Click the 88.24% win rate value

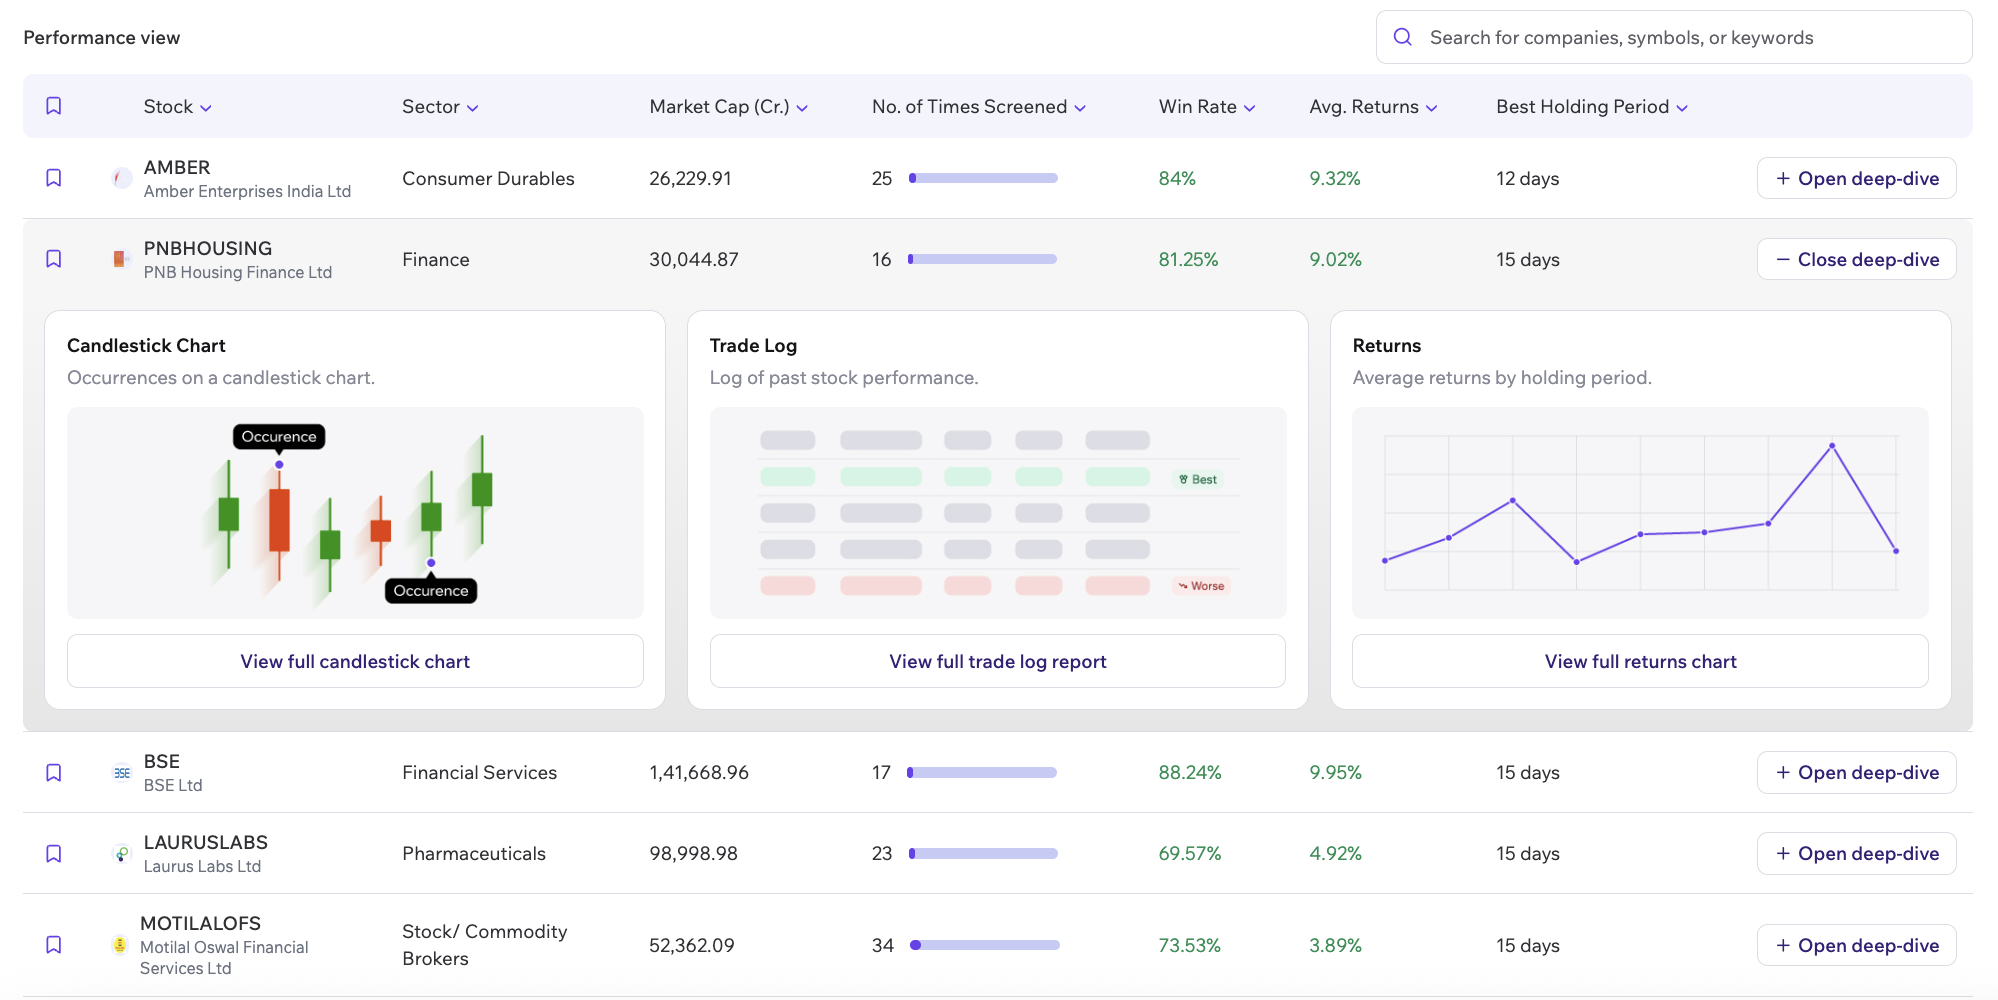(x=1190, y=773)
